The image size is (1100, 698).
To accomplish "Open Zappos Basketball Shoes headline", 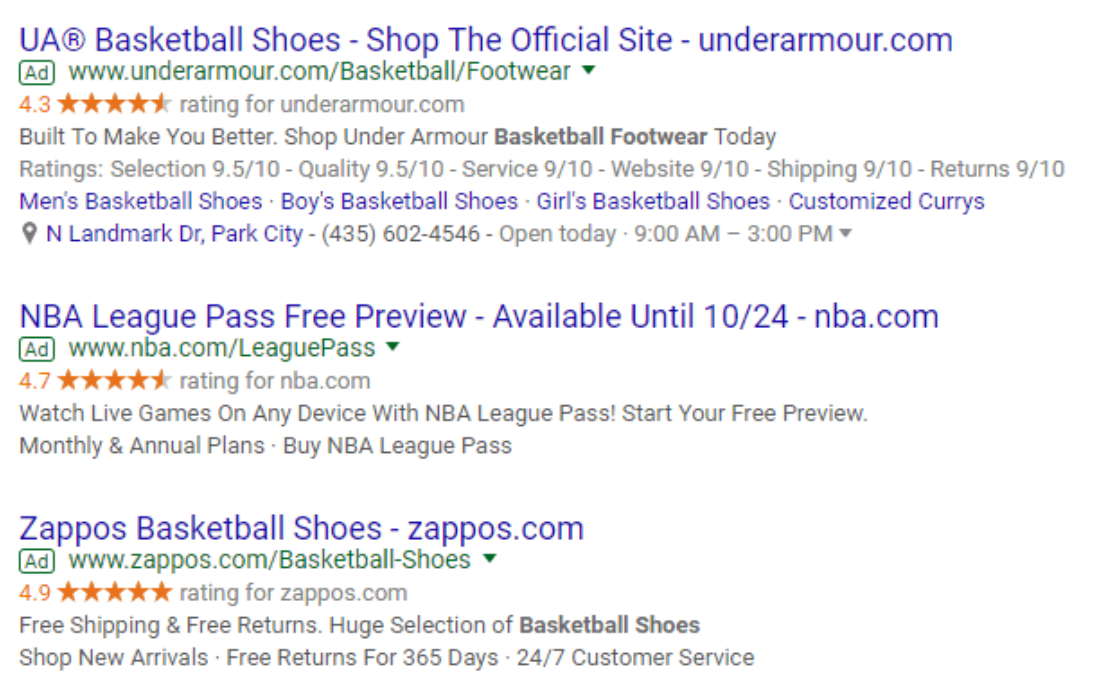I will pyautogui.click(x=302, y=529).
